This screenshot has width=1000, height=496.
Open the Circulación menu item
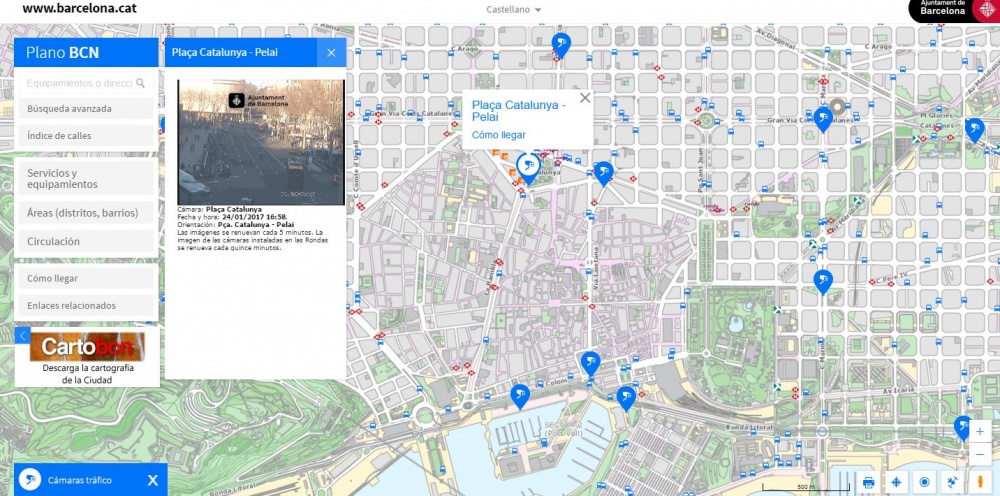point(86,242)
